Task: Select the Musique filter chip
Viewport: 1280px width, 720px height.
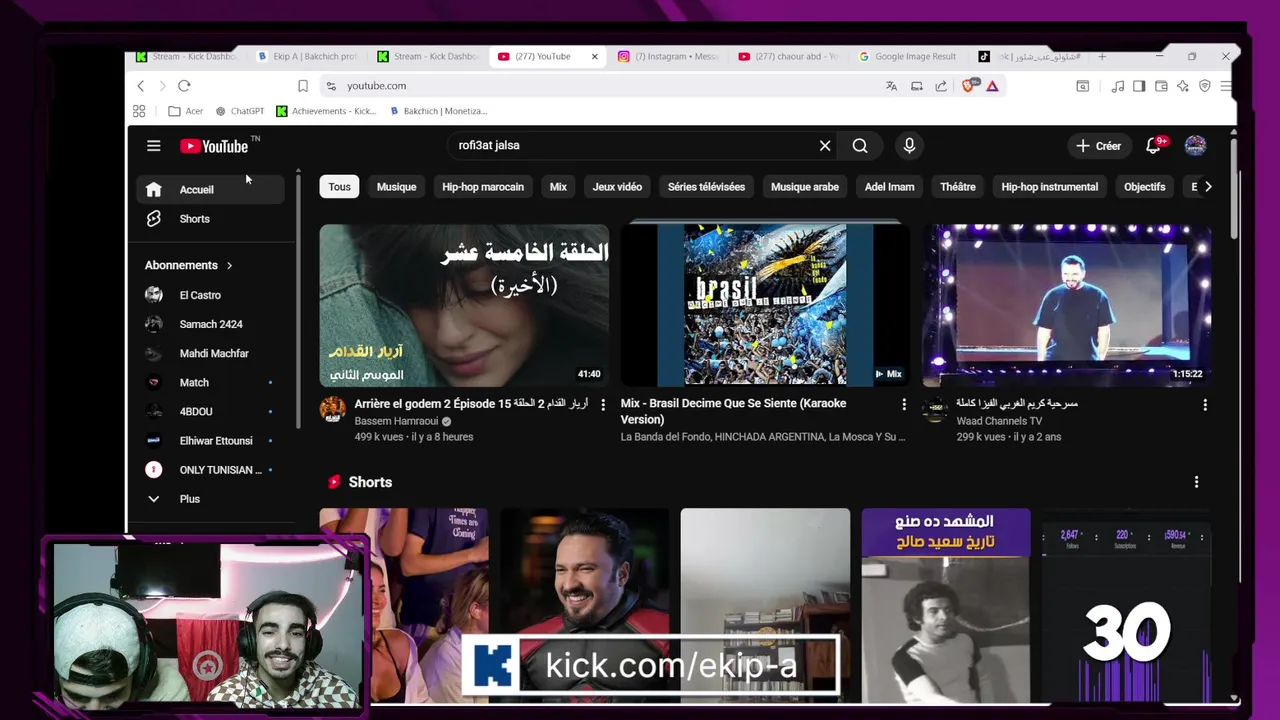Action: point(396,187)
